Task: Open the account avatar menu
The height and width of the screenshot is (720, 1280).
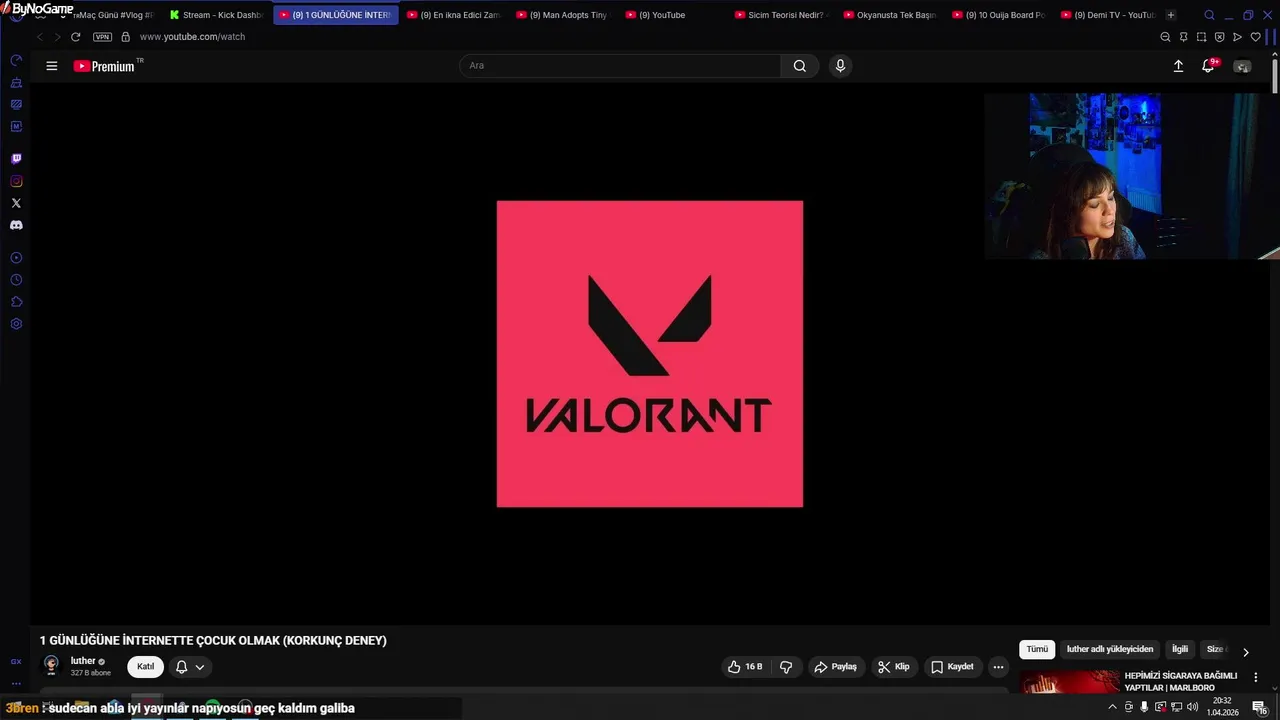Action: pos(1242,66)
